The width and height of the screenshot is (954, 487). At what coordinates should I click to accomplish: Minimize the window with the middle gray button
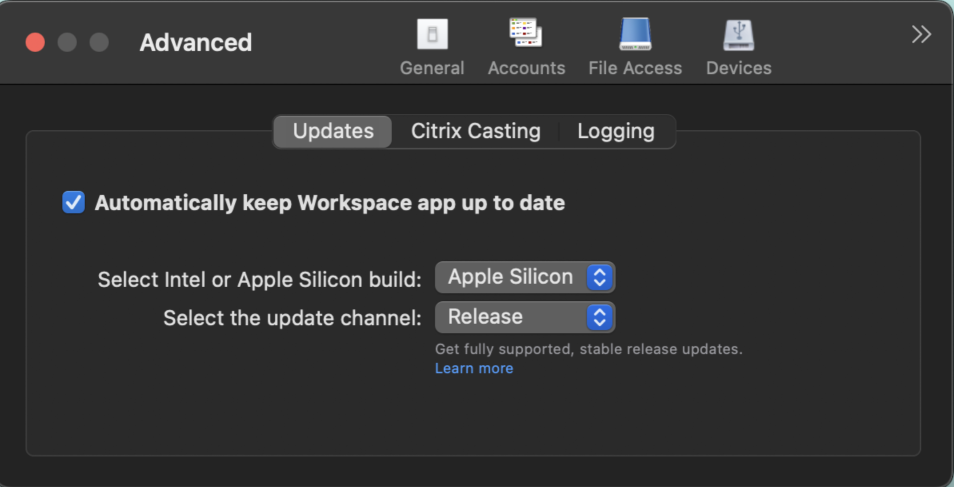pos(67,43)
